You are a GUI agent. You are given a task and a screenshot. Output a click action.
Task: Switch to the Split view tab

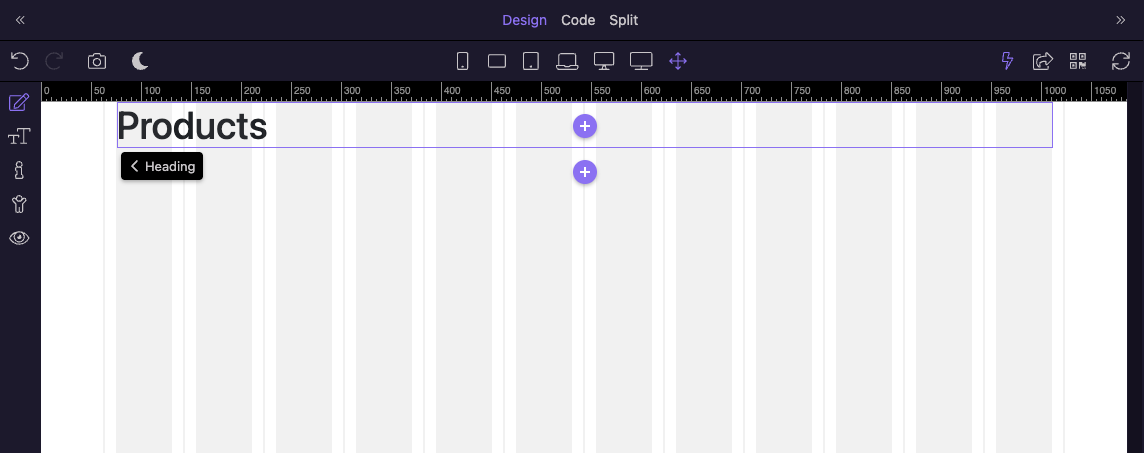pyautogui.click(x=623, y=20)
